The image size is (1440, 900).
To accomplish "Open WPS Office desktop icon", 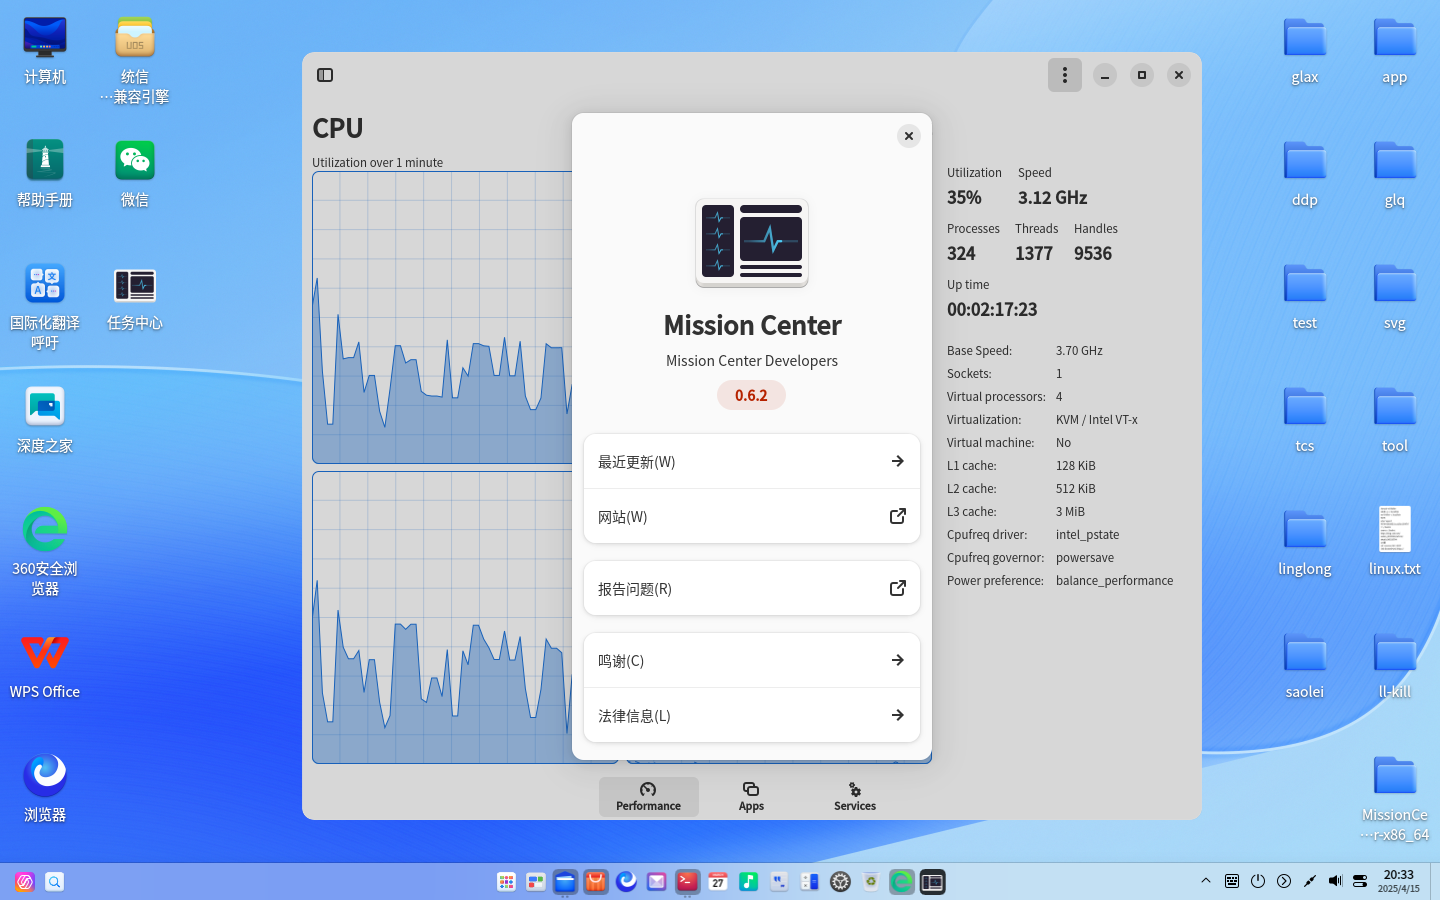I will point(45,666).
